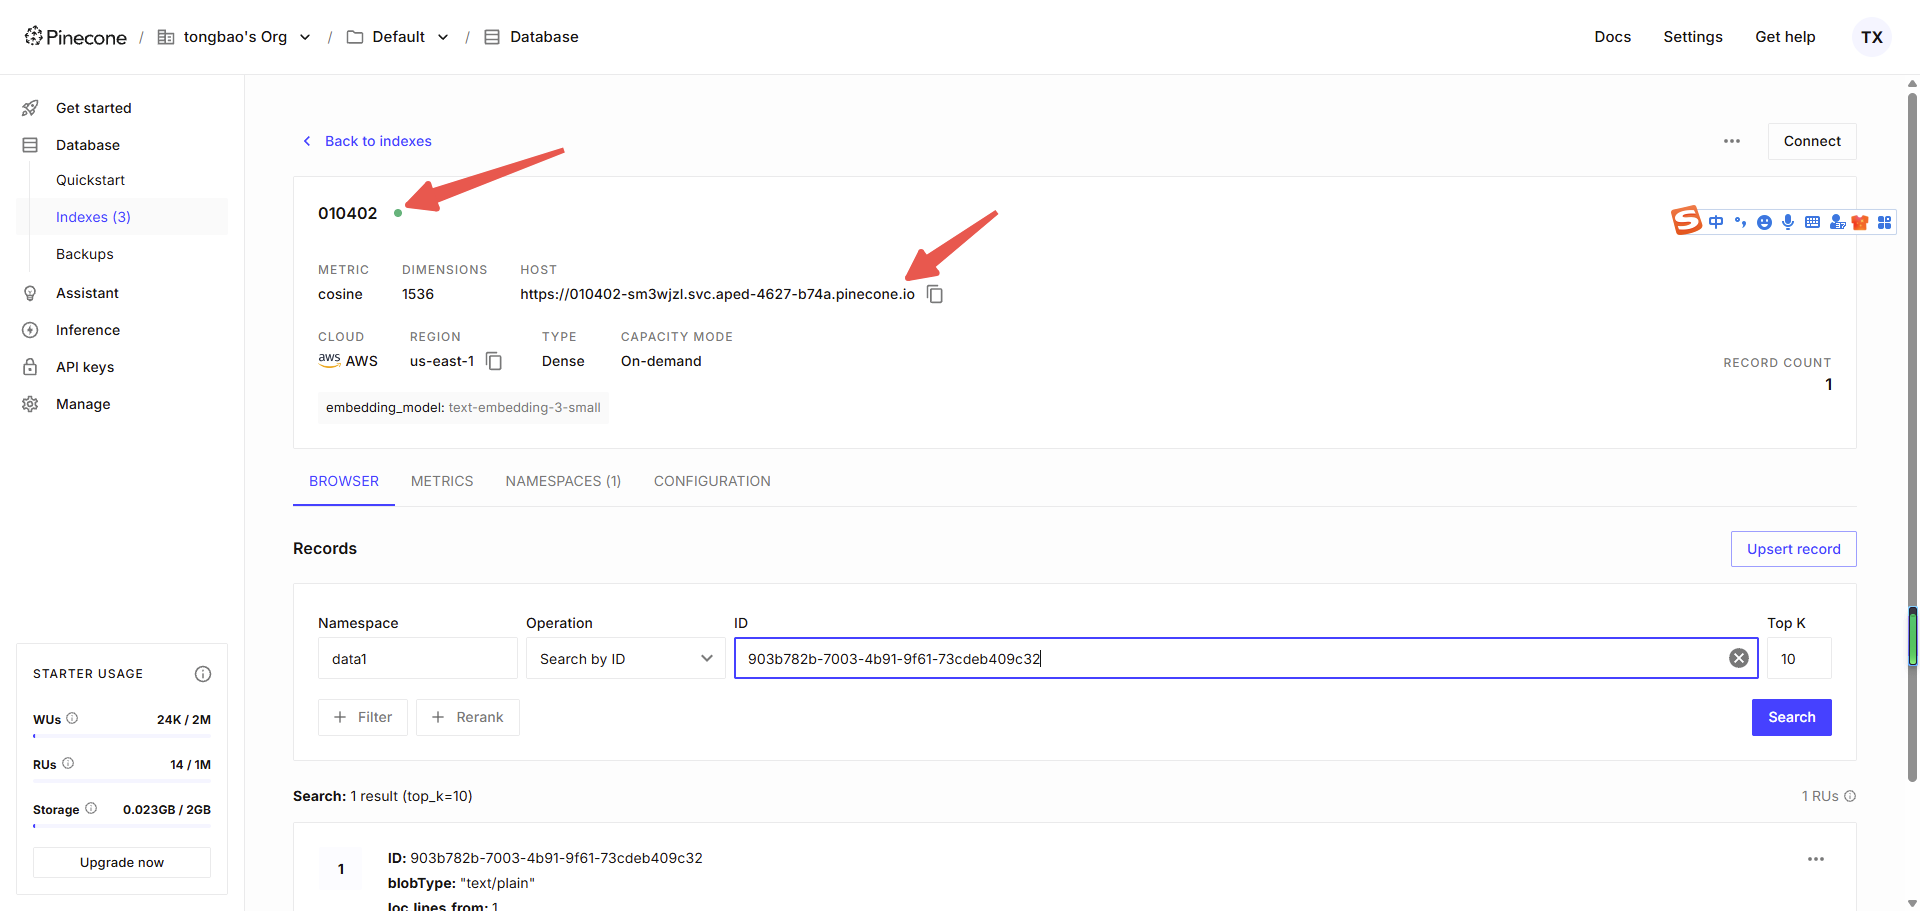Viewport: 1920px width, 911px height.
Task: Copy the index host URL
Action: point(935,294)
